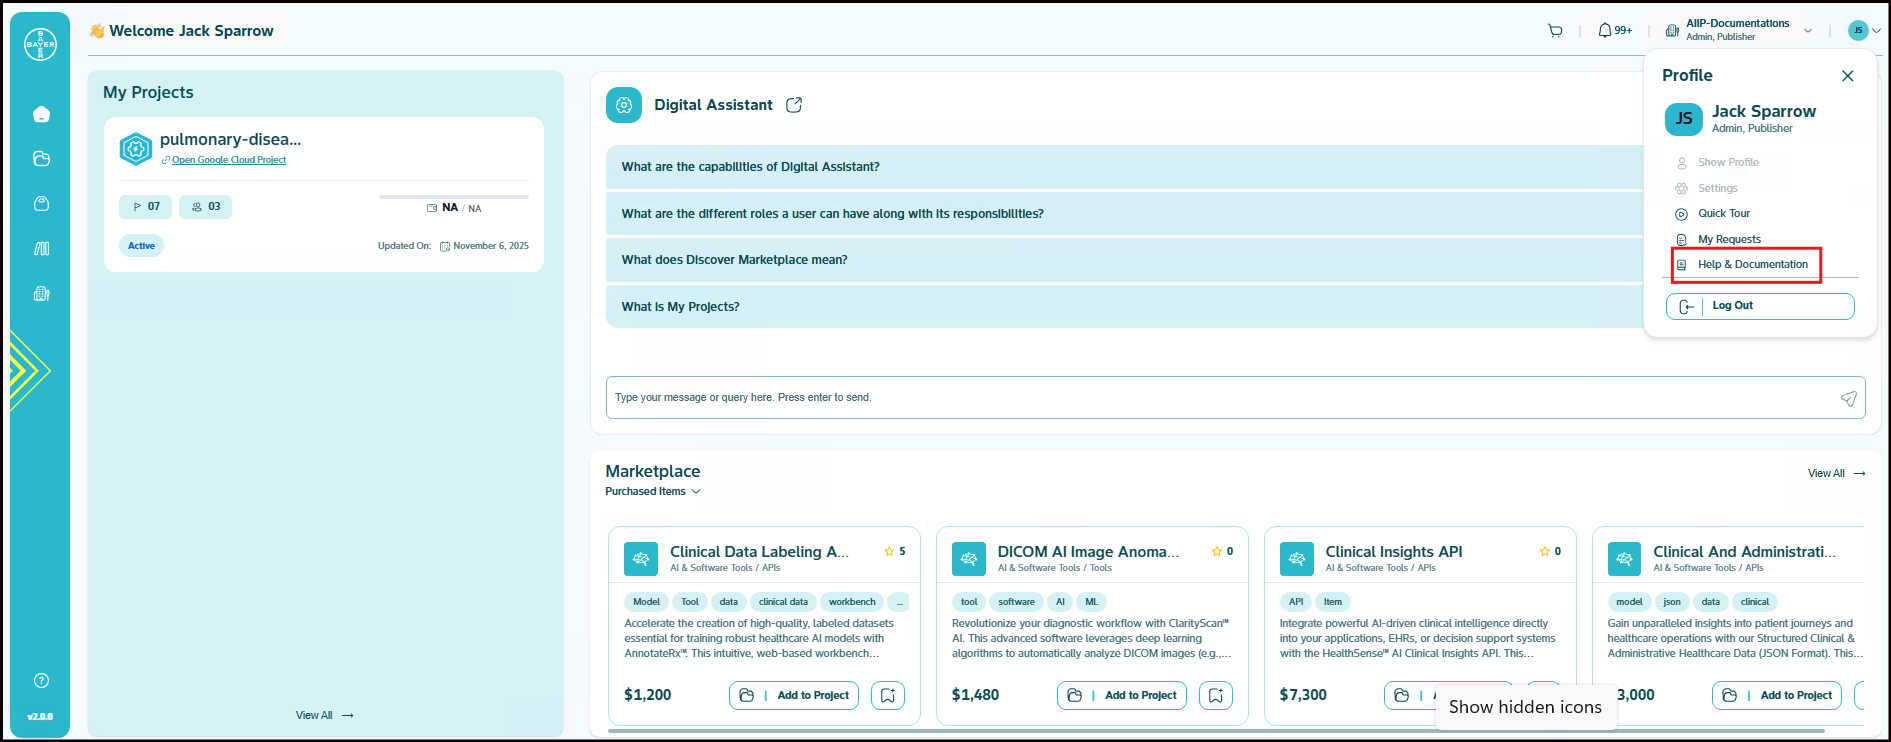The image size is (1891, 742).
Task: Add Clinical Data Labeling to project
Action: click(794, 695)
